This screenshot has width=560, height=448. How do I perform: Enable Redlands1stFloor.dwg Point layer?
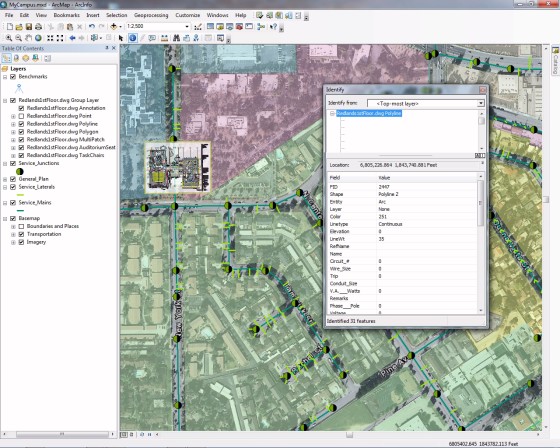click(21, 116)
